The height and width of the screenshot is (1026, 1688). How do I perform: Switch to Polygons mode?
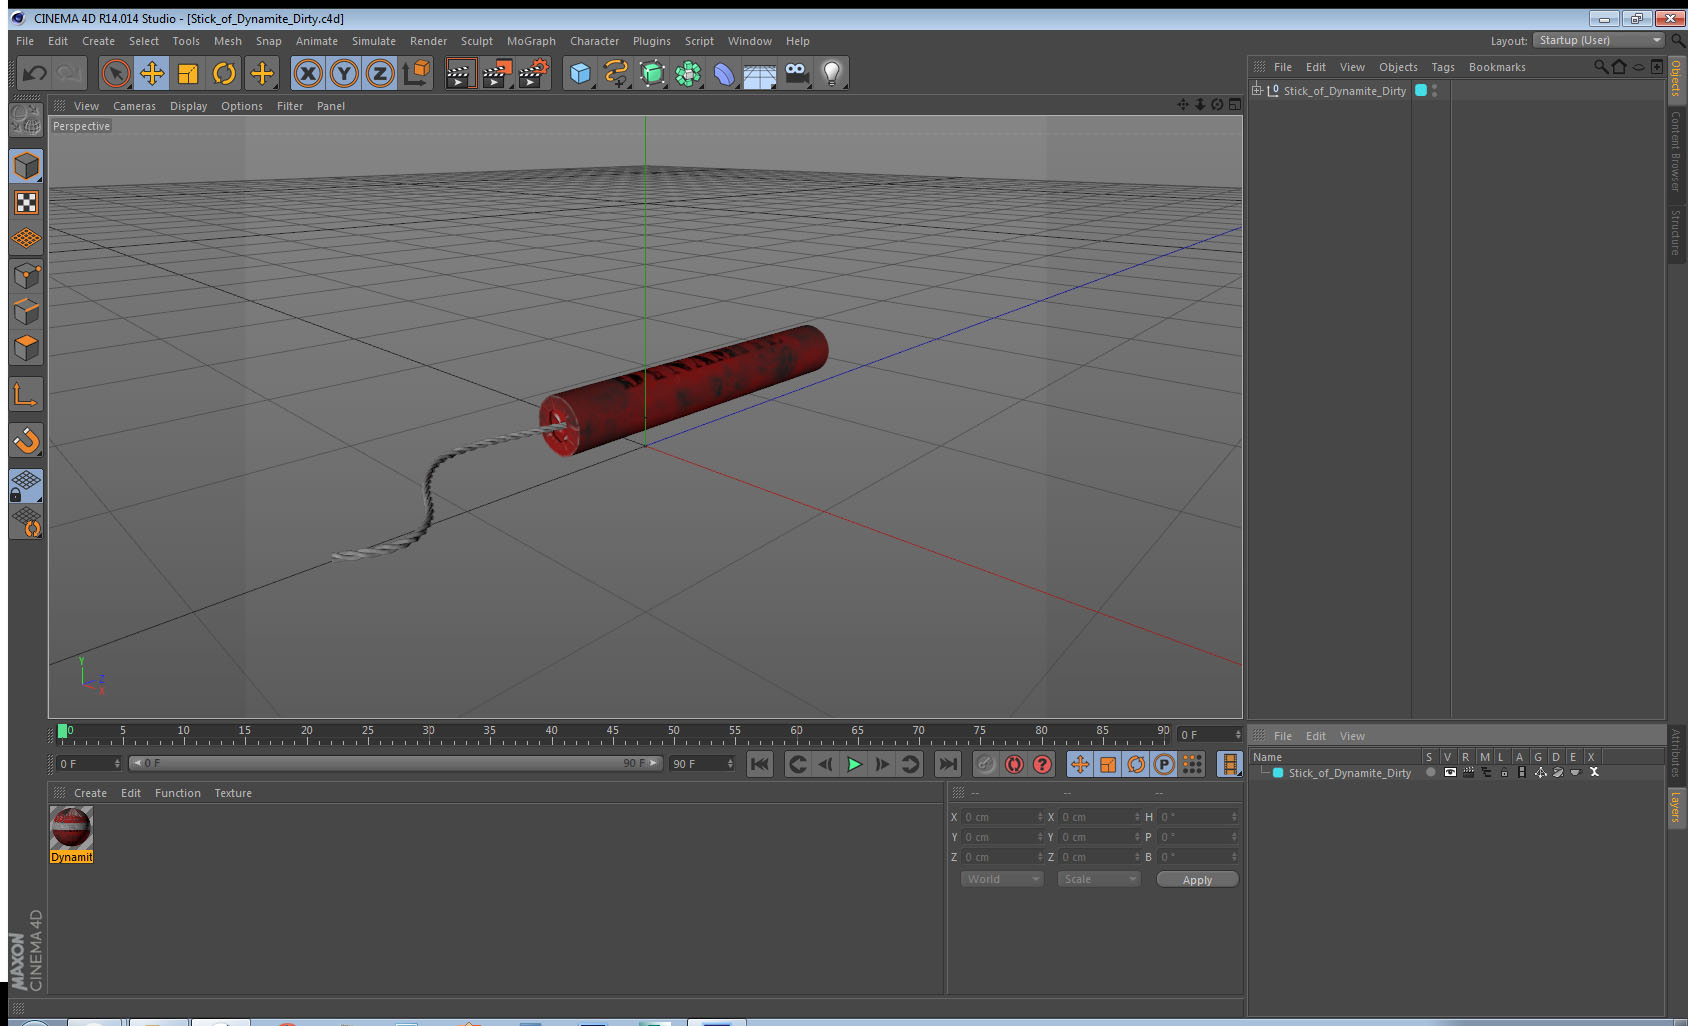pyautogui.click(x=26, y=348)
